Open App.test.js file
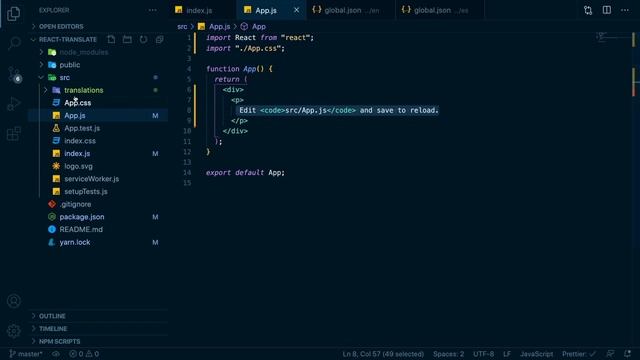 point(98,128)
